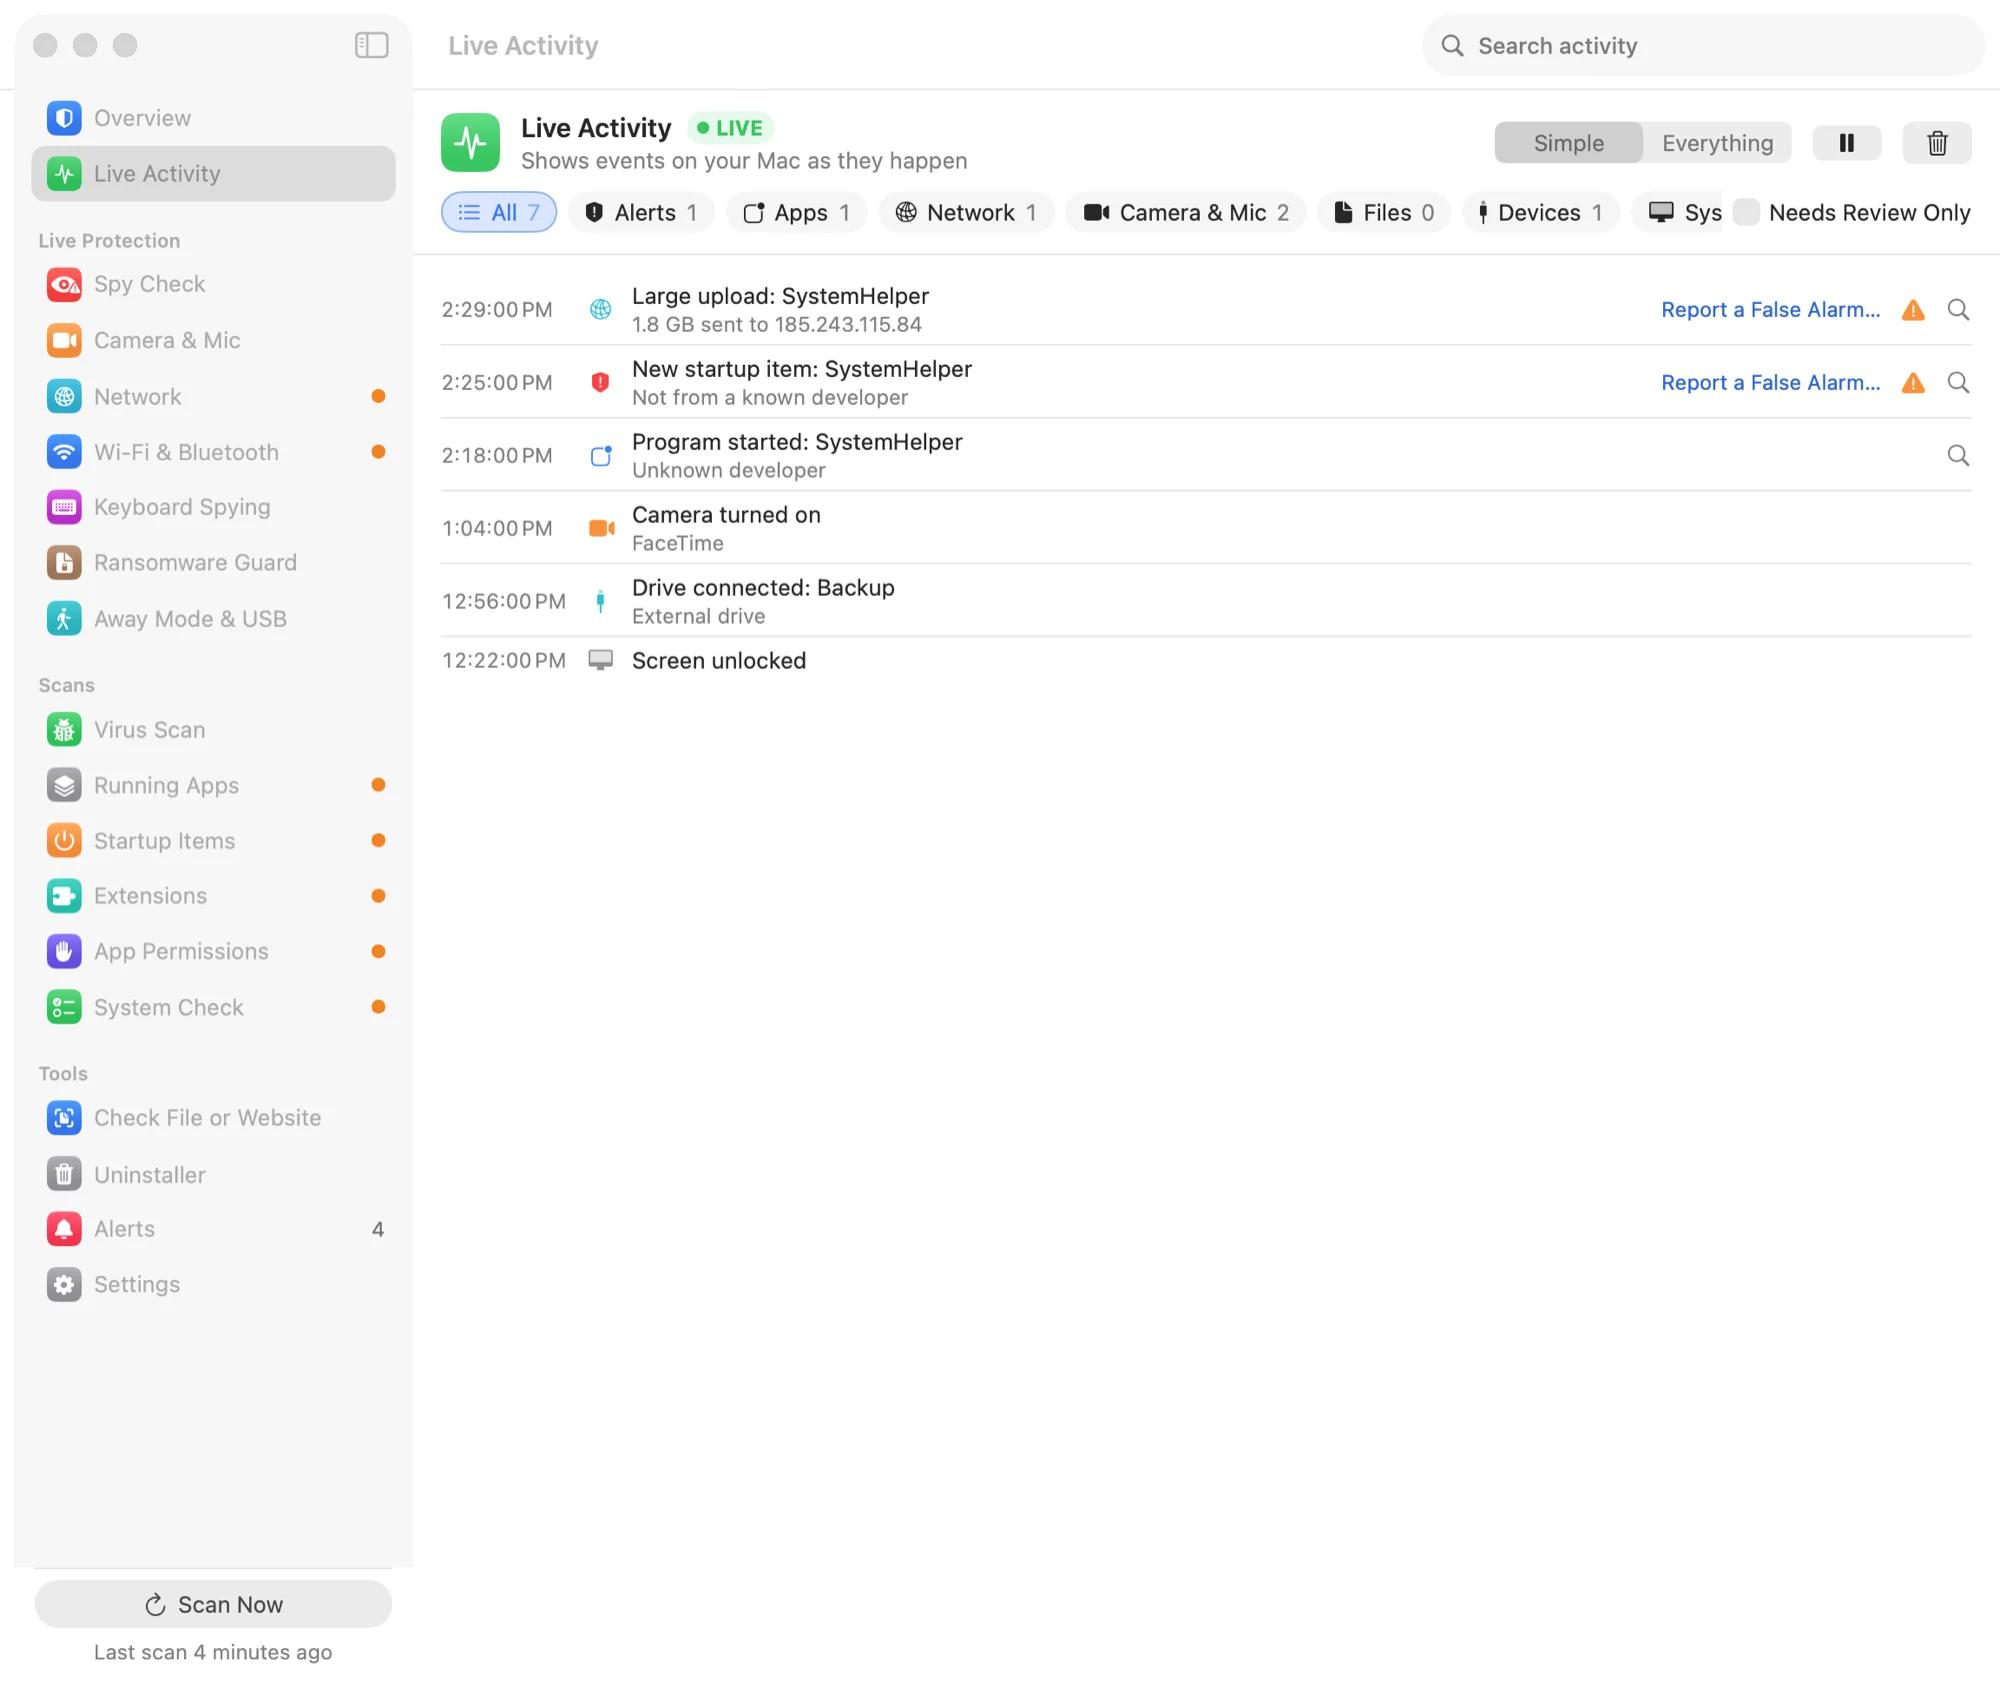The image size is (2000, 1696).
Task: Open Ransomware Guard in sidebar
Action: pyautogui.click(x=213, y=563)
